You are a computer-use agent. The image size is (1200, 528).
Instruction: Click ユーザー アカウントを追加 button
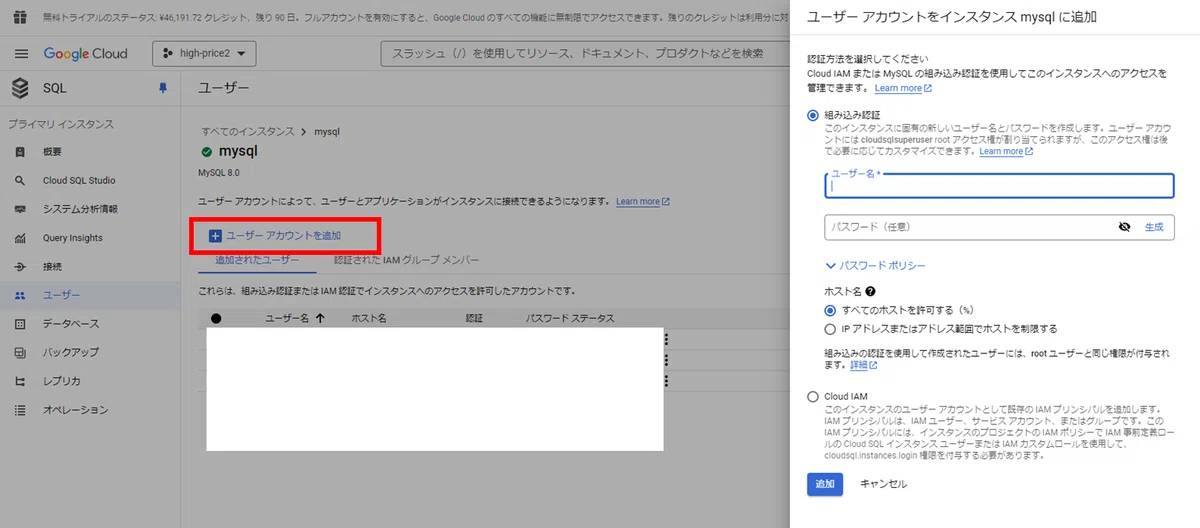point(275,236)
